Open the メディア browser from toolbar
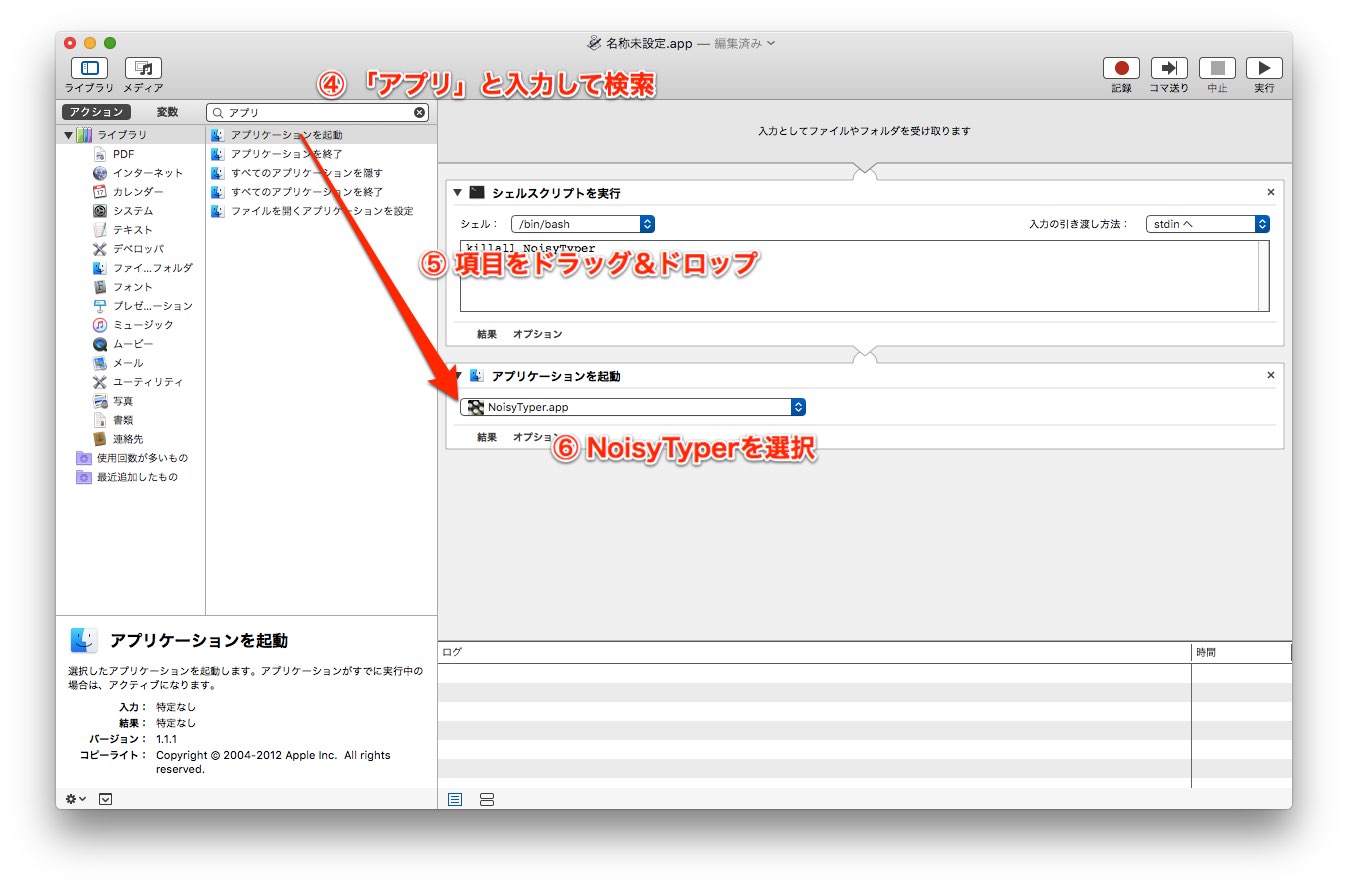Screen dimensions: 1348x889 pyautogui.click(x=143, y=68)
